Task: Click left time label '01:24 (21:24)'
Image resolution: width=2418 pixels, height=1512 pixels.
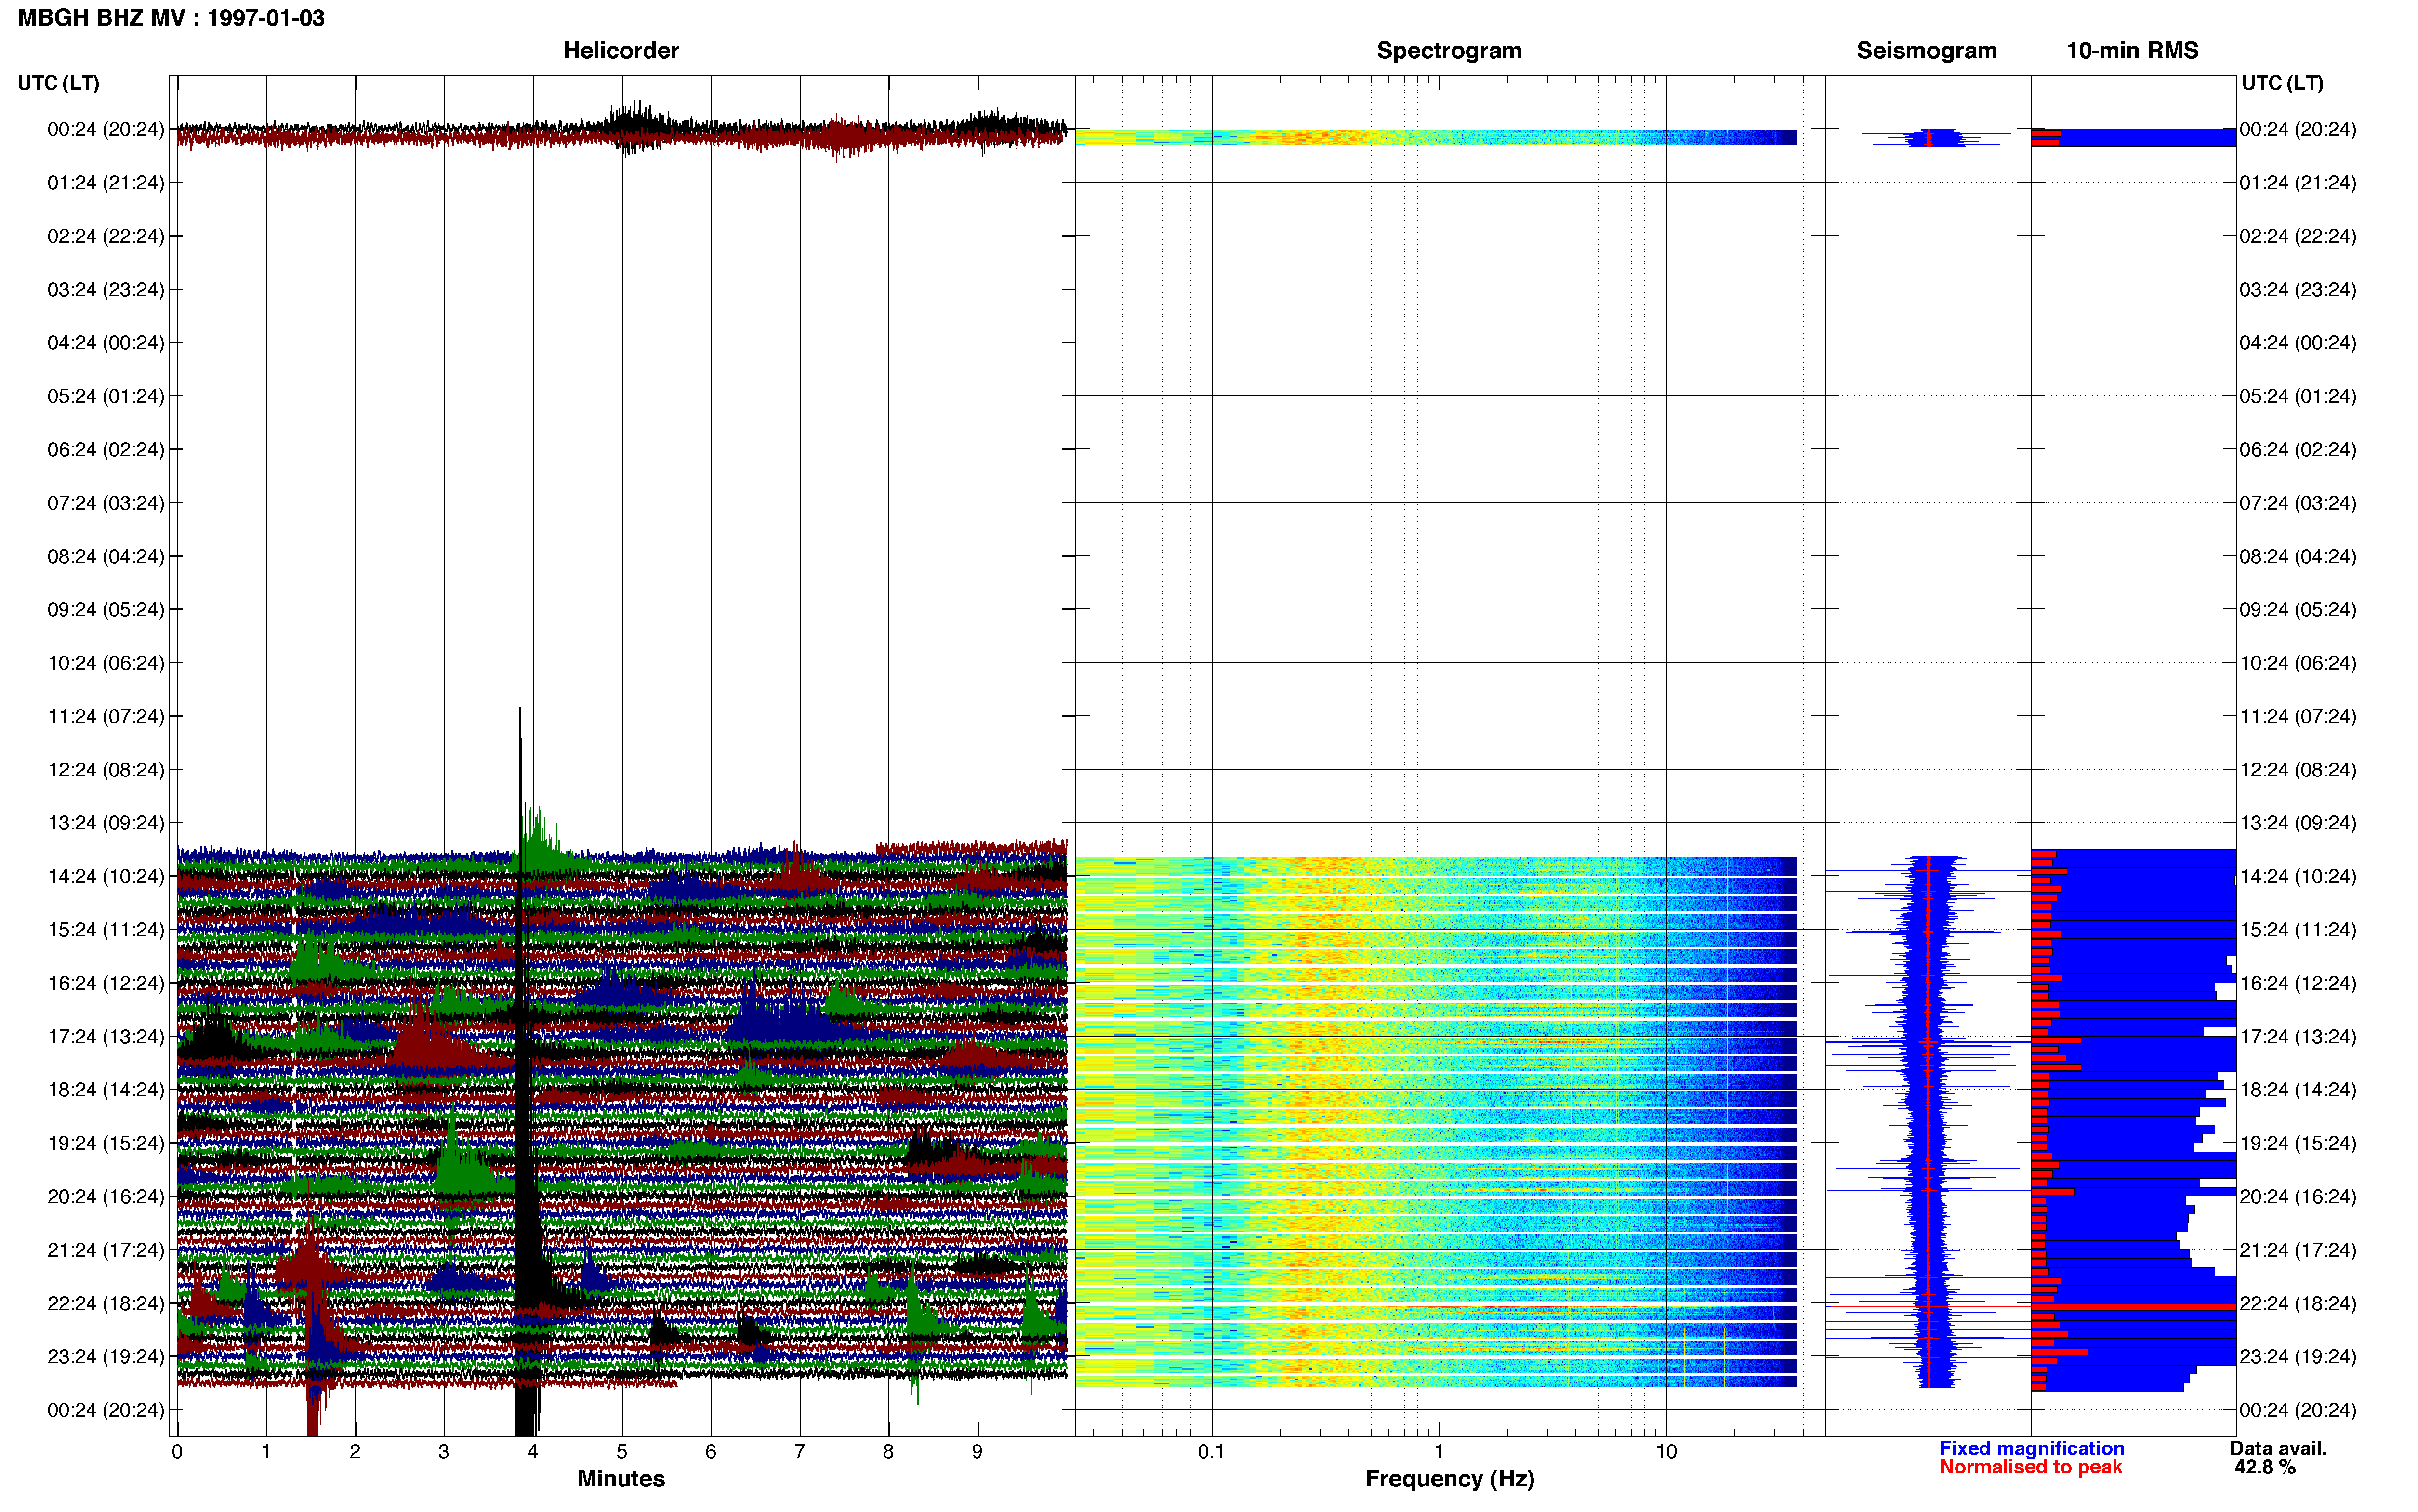Action: [106, 183]
